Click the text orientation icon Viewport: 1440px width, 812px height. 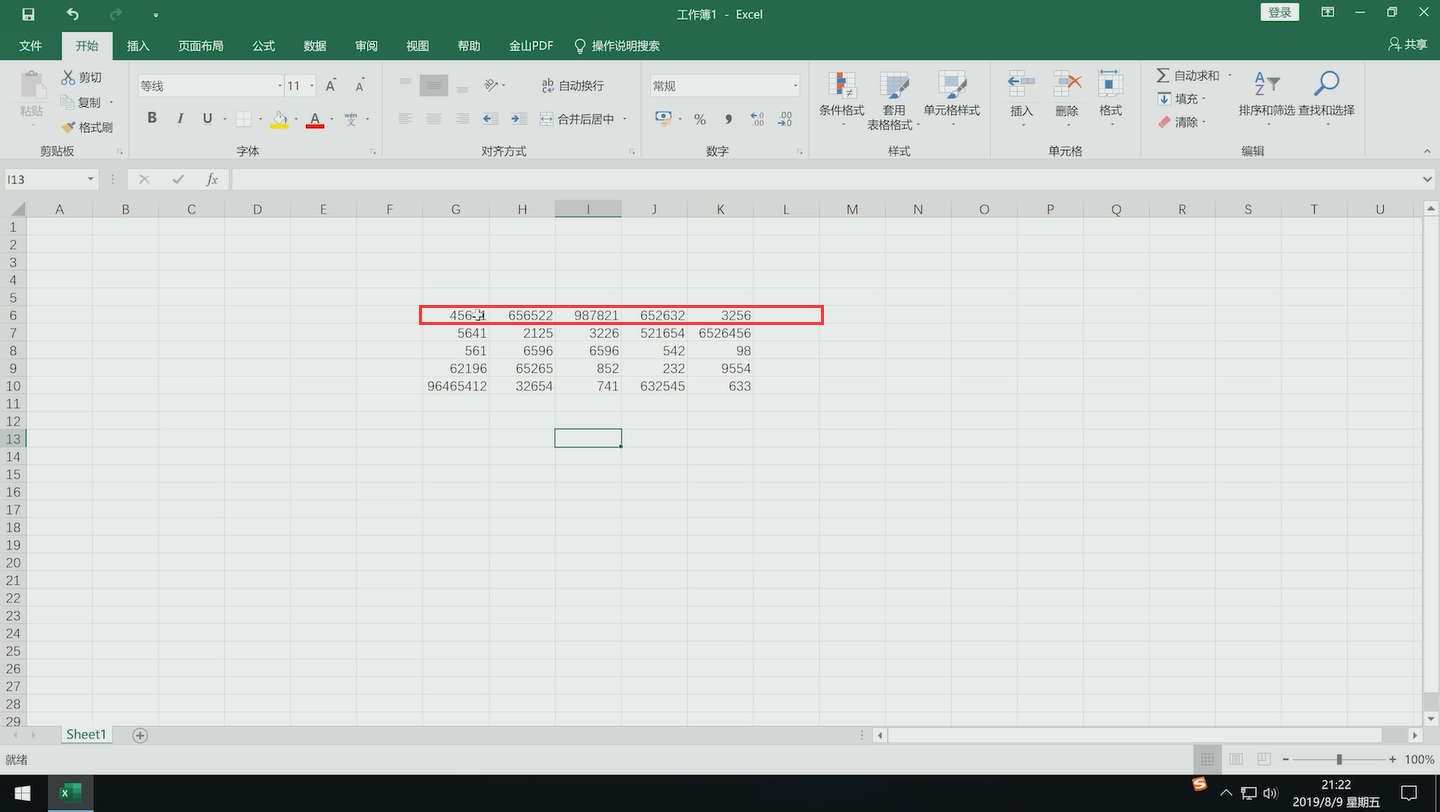pos(491,85)
